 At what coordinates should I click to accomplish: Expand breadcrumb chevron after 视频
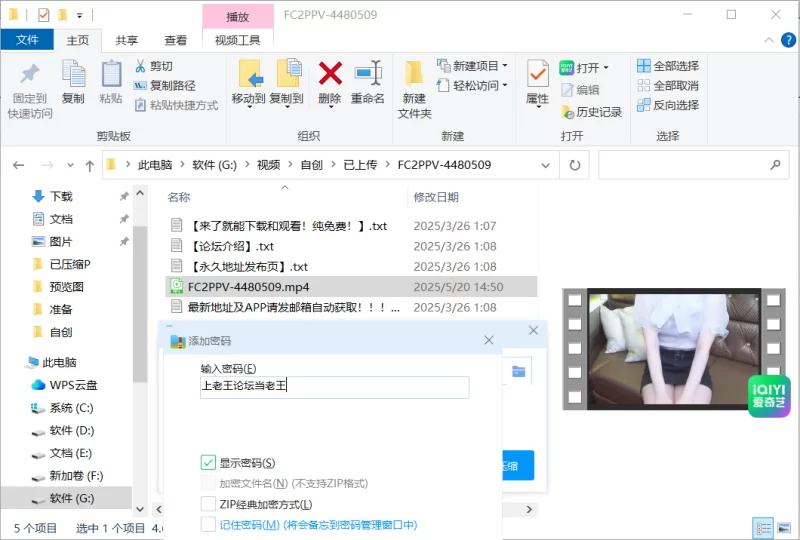pos(290,165)
